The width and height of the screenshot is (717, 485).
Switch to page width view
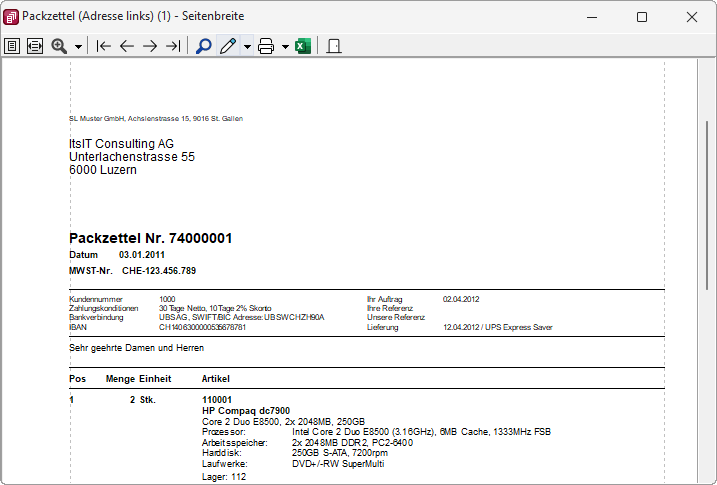[x=35, y=46]
